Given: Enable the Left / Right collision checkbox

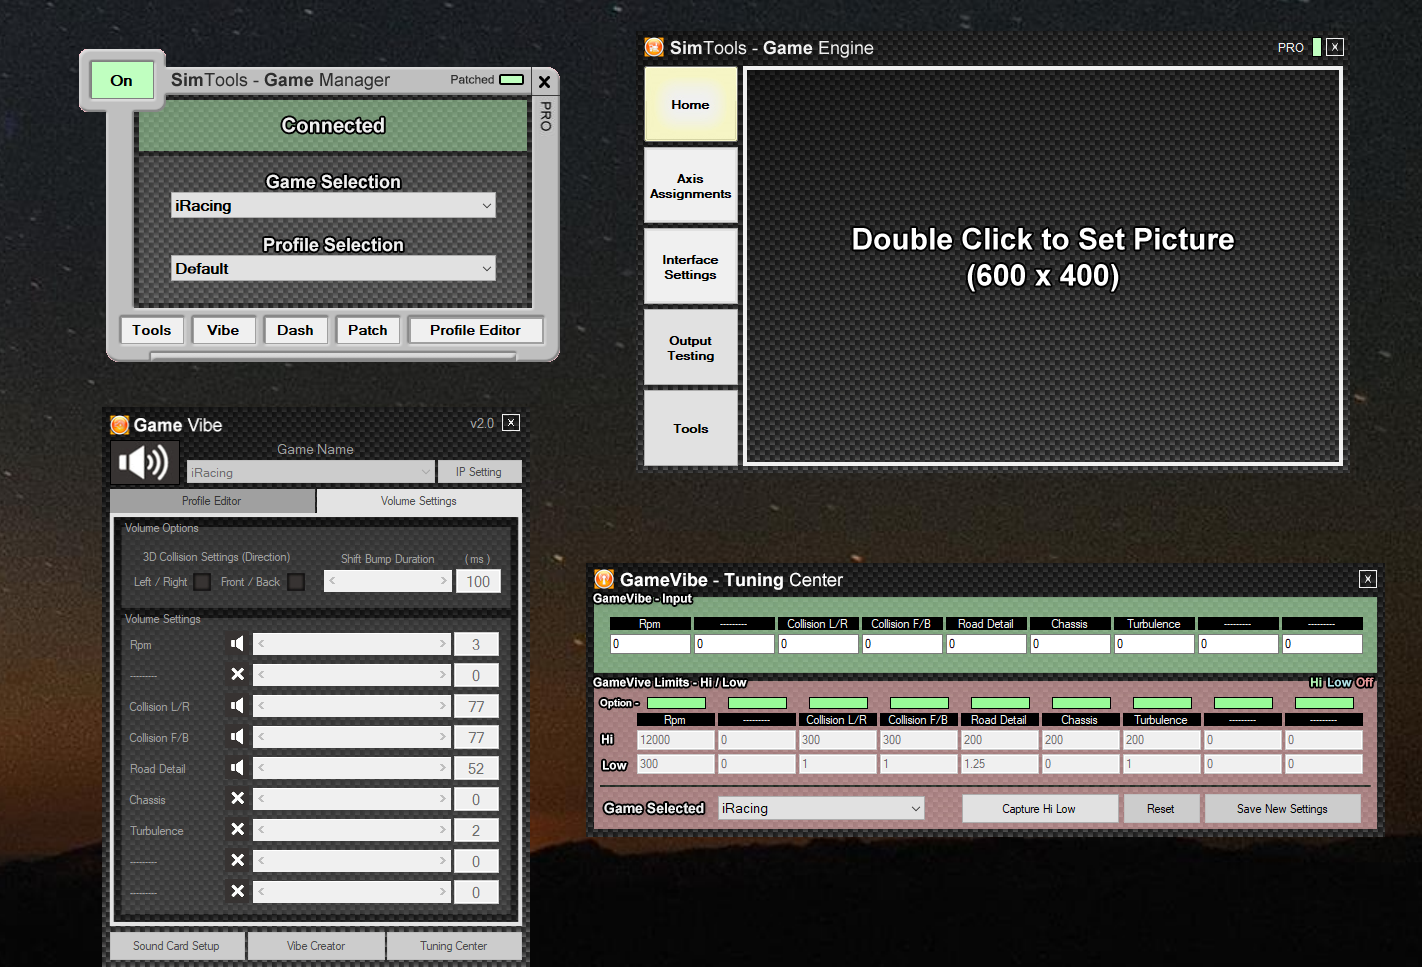Looking at the screenshot, I should (202, 582).
